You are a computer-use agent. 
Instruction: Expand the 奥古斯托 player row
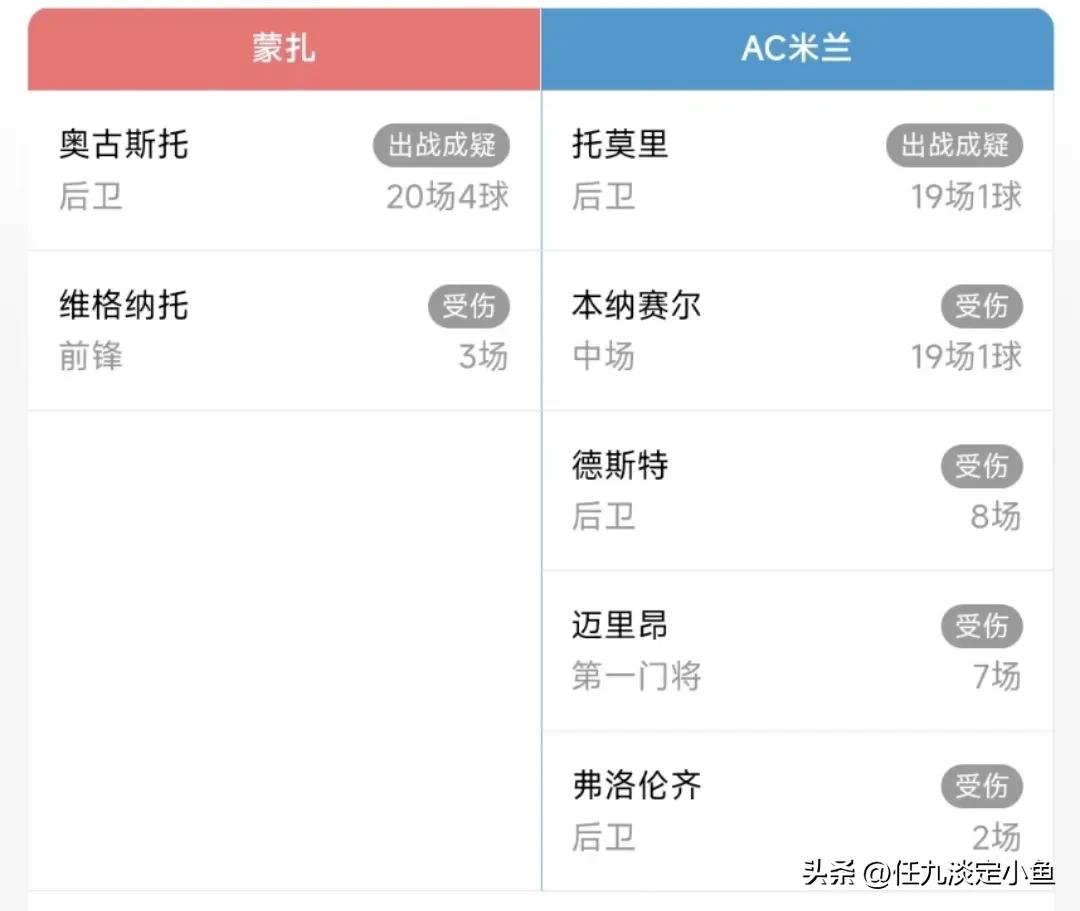pos(283,170)
